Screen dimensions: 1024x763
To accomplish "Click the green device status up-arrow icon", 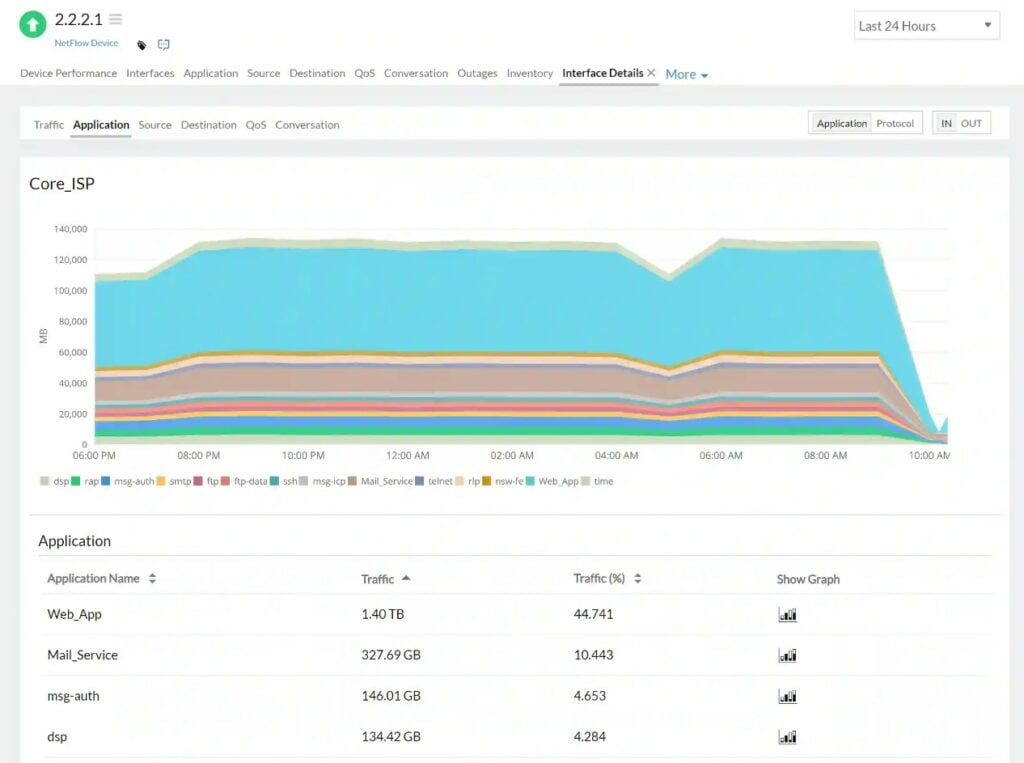I will click(x=32, y=25).
